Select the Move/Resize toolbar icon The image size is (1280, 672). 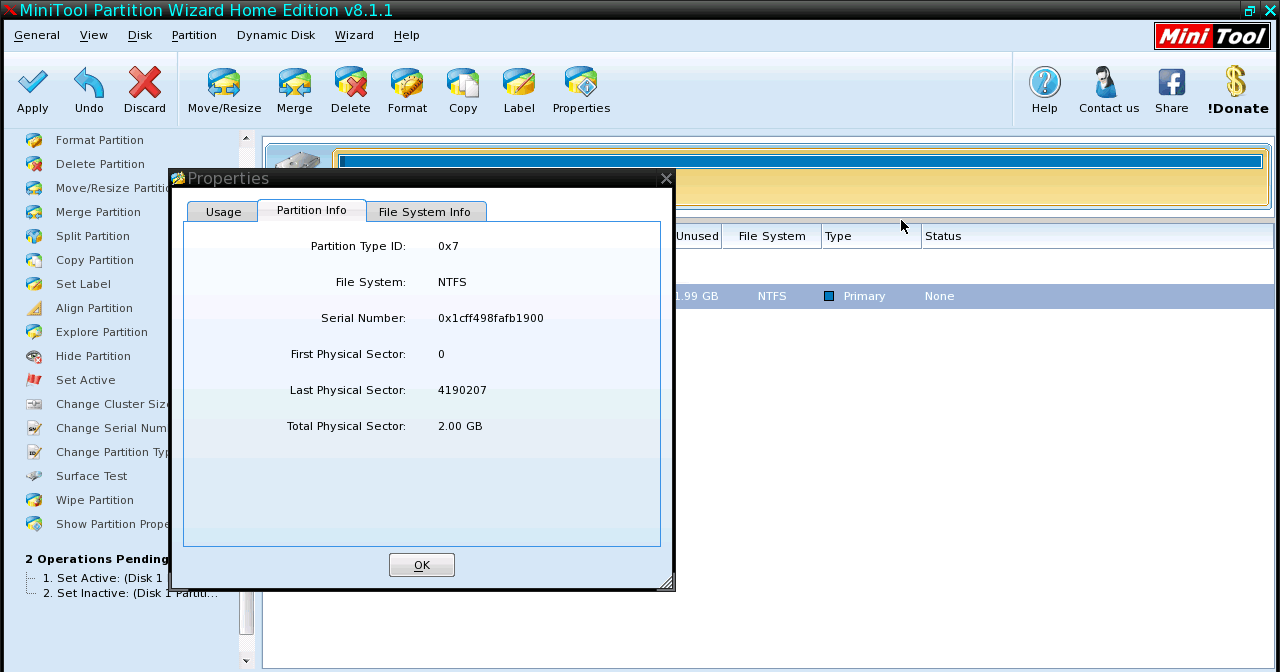click(224, 83)
